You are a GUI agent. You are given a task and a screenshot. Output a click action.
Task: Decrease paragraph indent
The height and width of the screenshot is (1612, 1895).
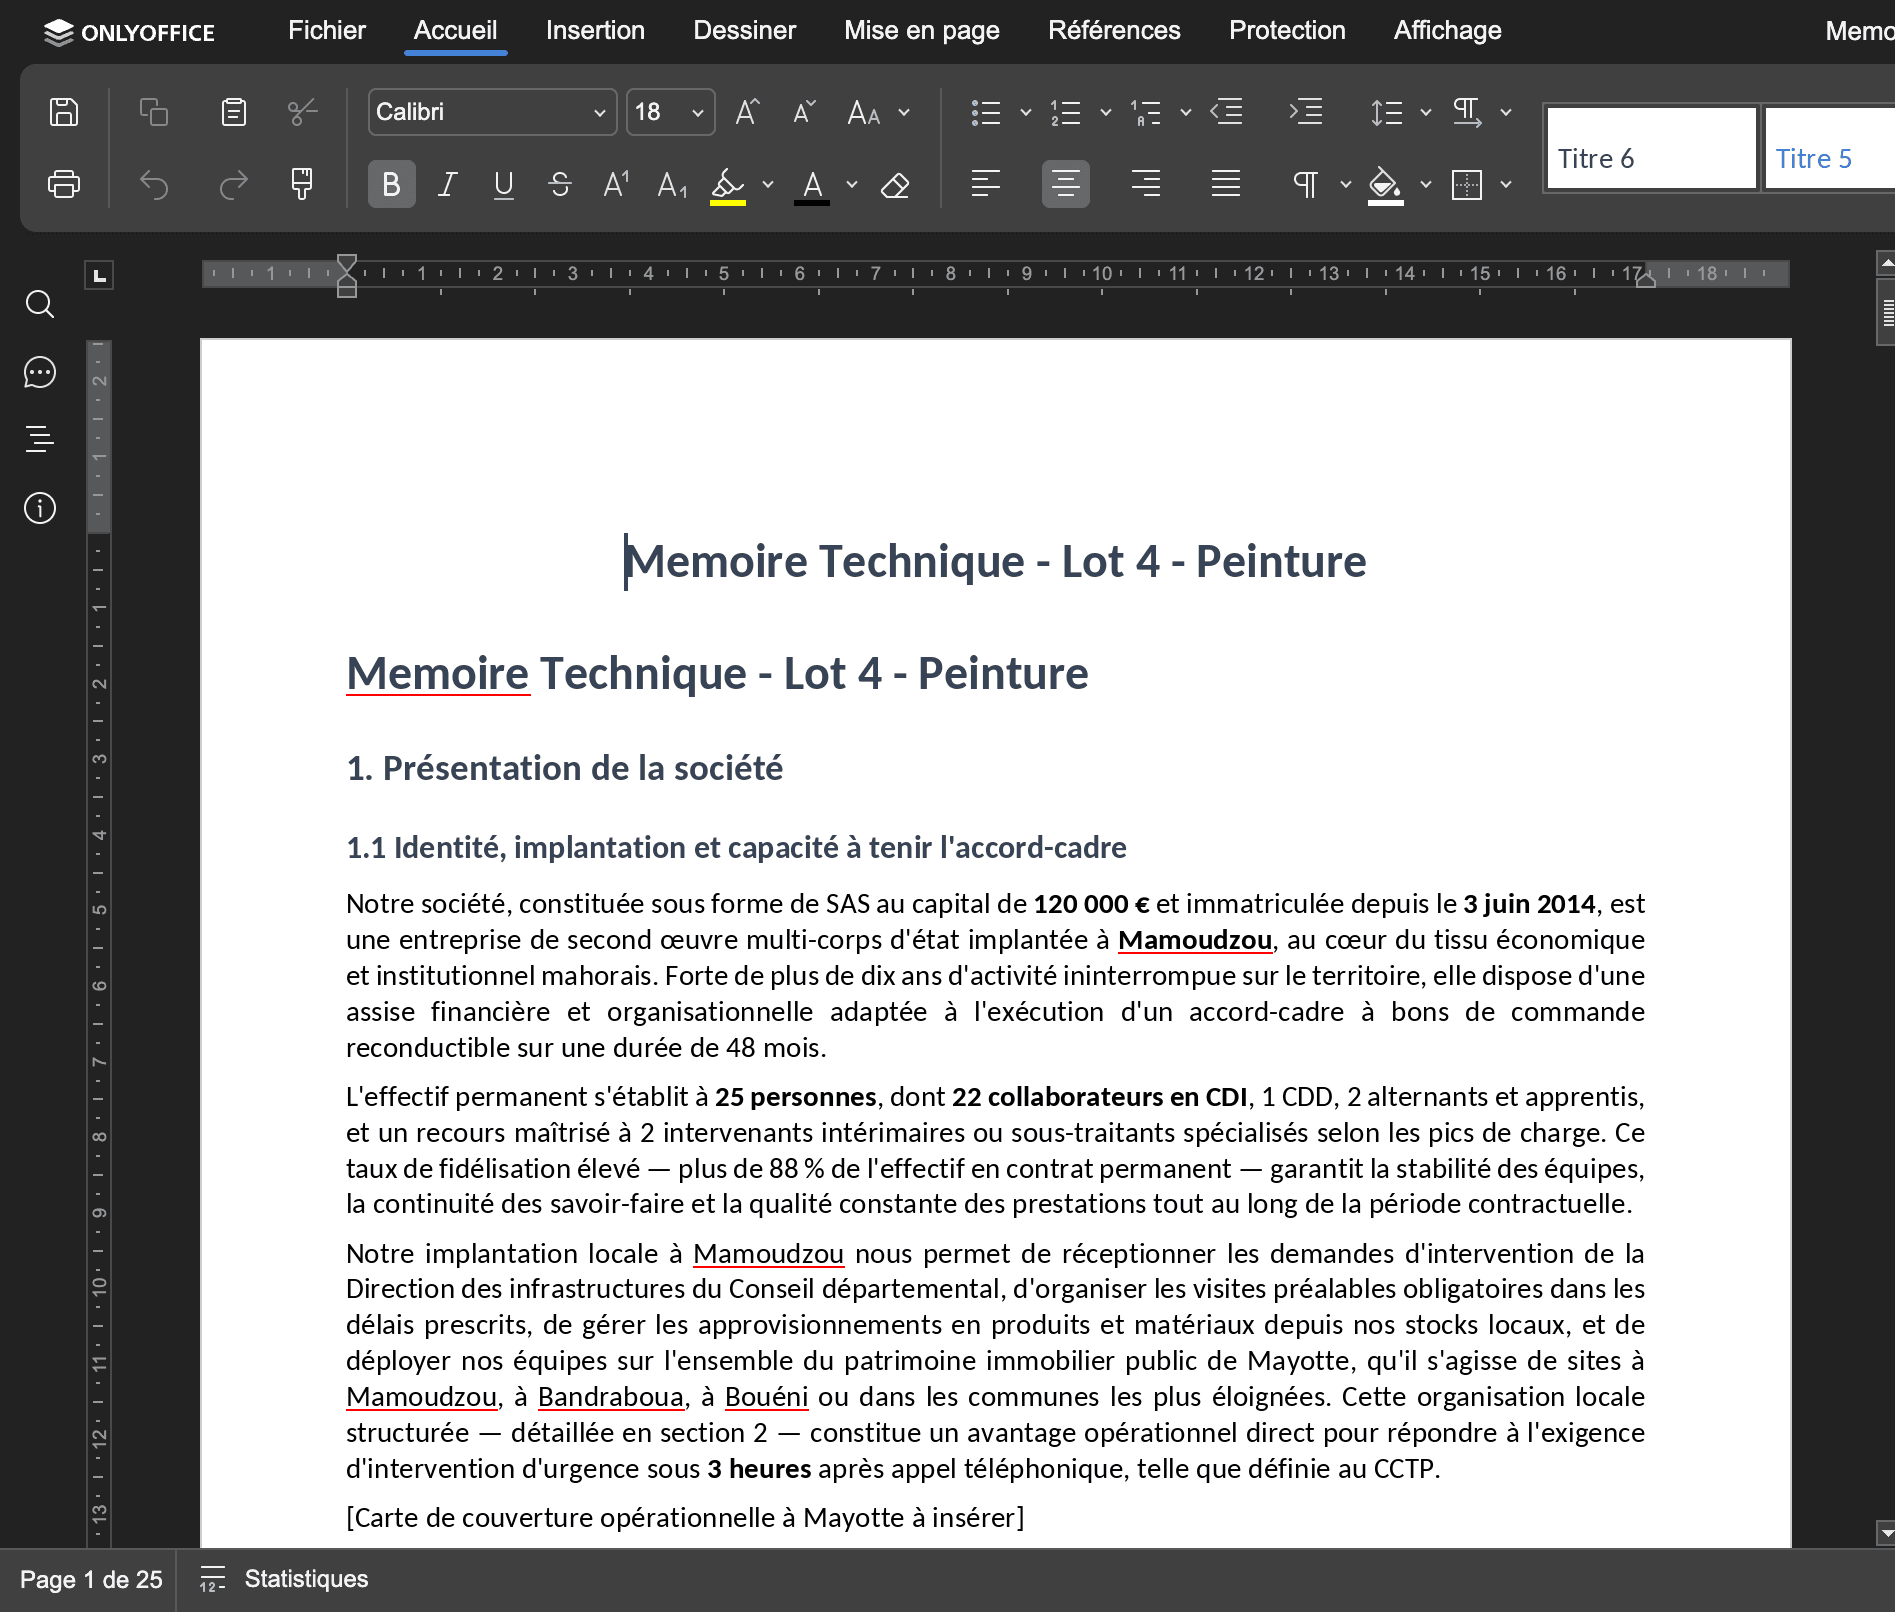[x=1227, y=112]
